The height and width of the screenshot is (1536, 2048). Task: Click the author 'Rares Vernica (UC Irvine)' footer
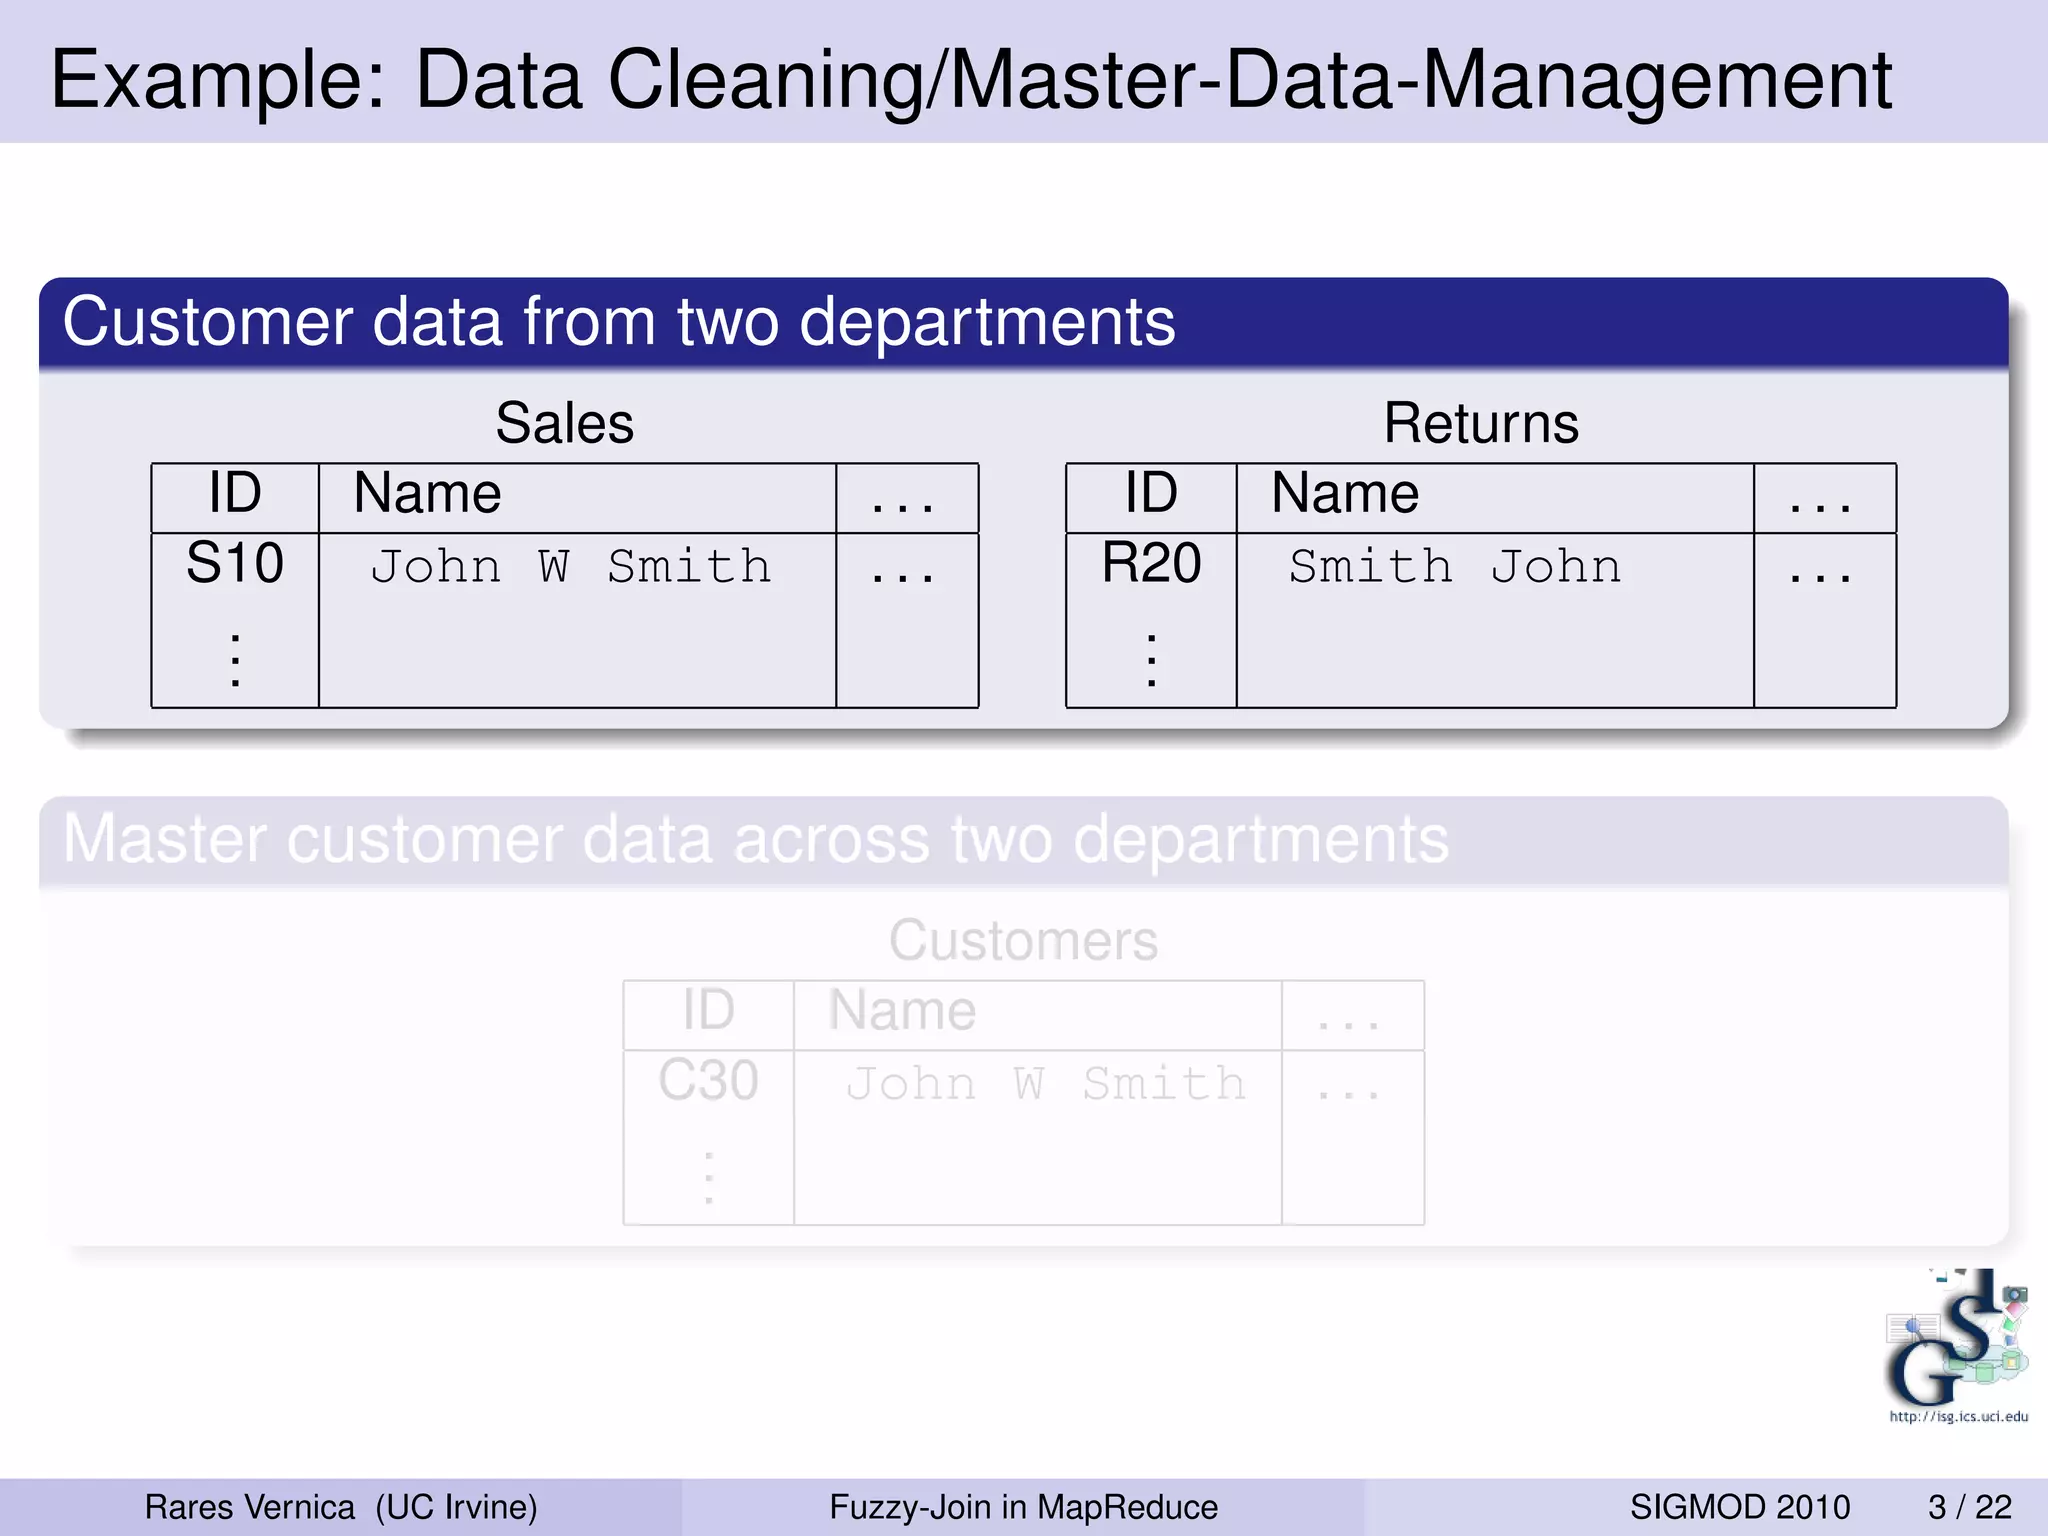tap(341, 1507)
